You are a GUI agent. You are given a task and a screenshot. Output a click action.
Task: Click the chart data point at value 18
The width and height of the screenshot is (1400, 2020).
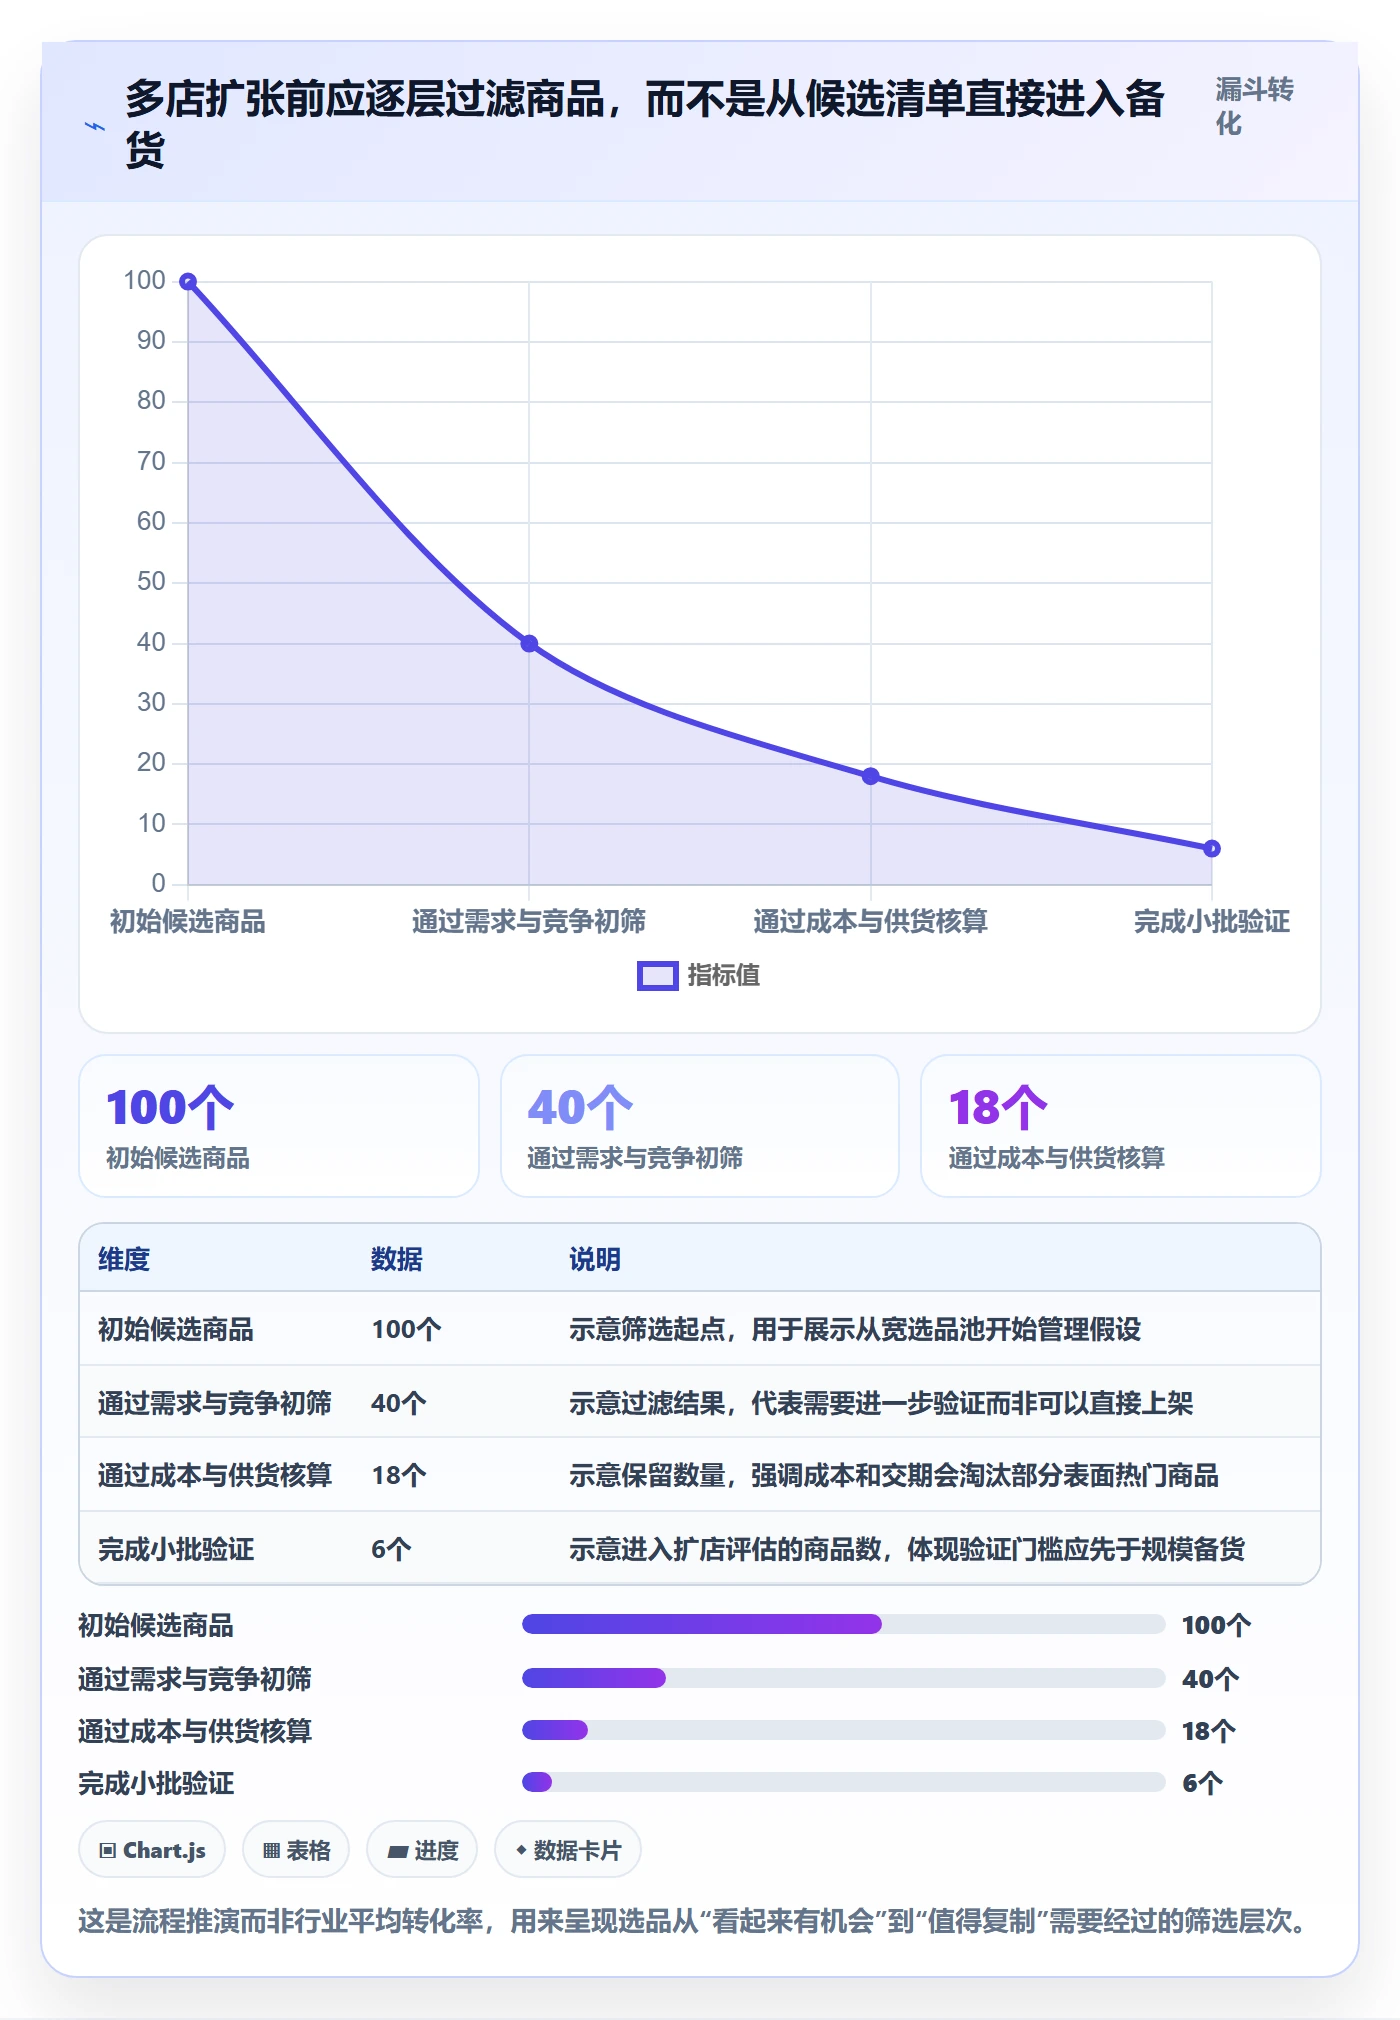pyautogui.click(x=871, y=776)
